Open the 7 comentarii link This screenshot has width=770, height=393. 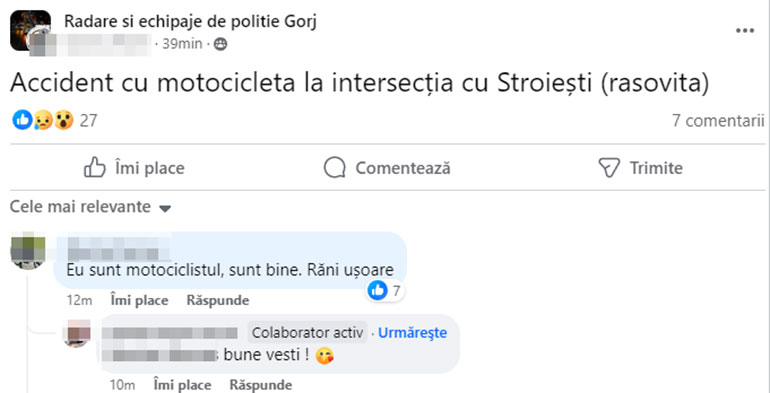718,120
